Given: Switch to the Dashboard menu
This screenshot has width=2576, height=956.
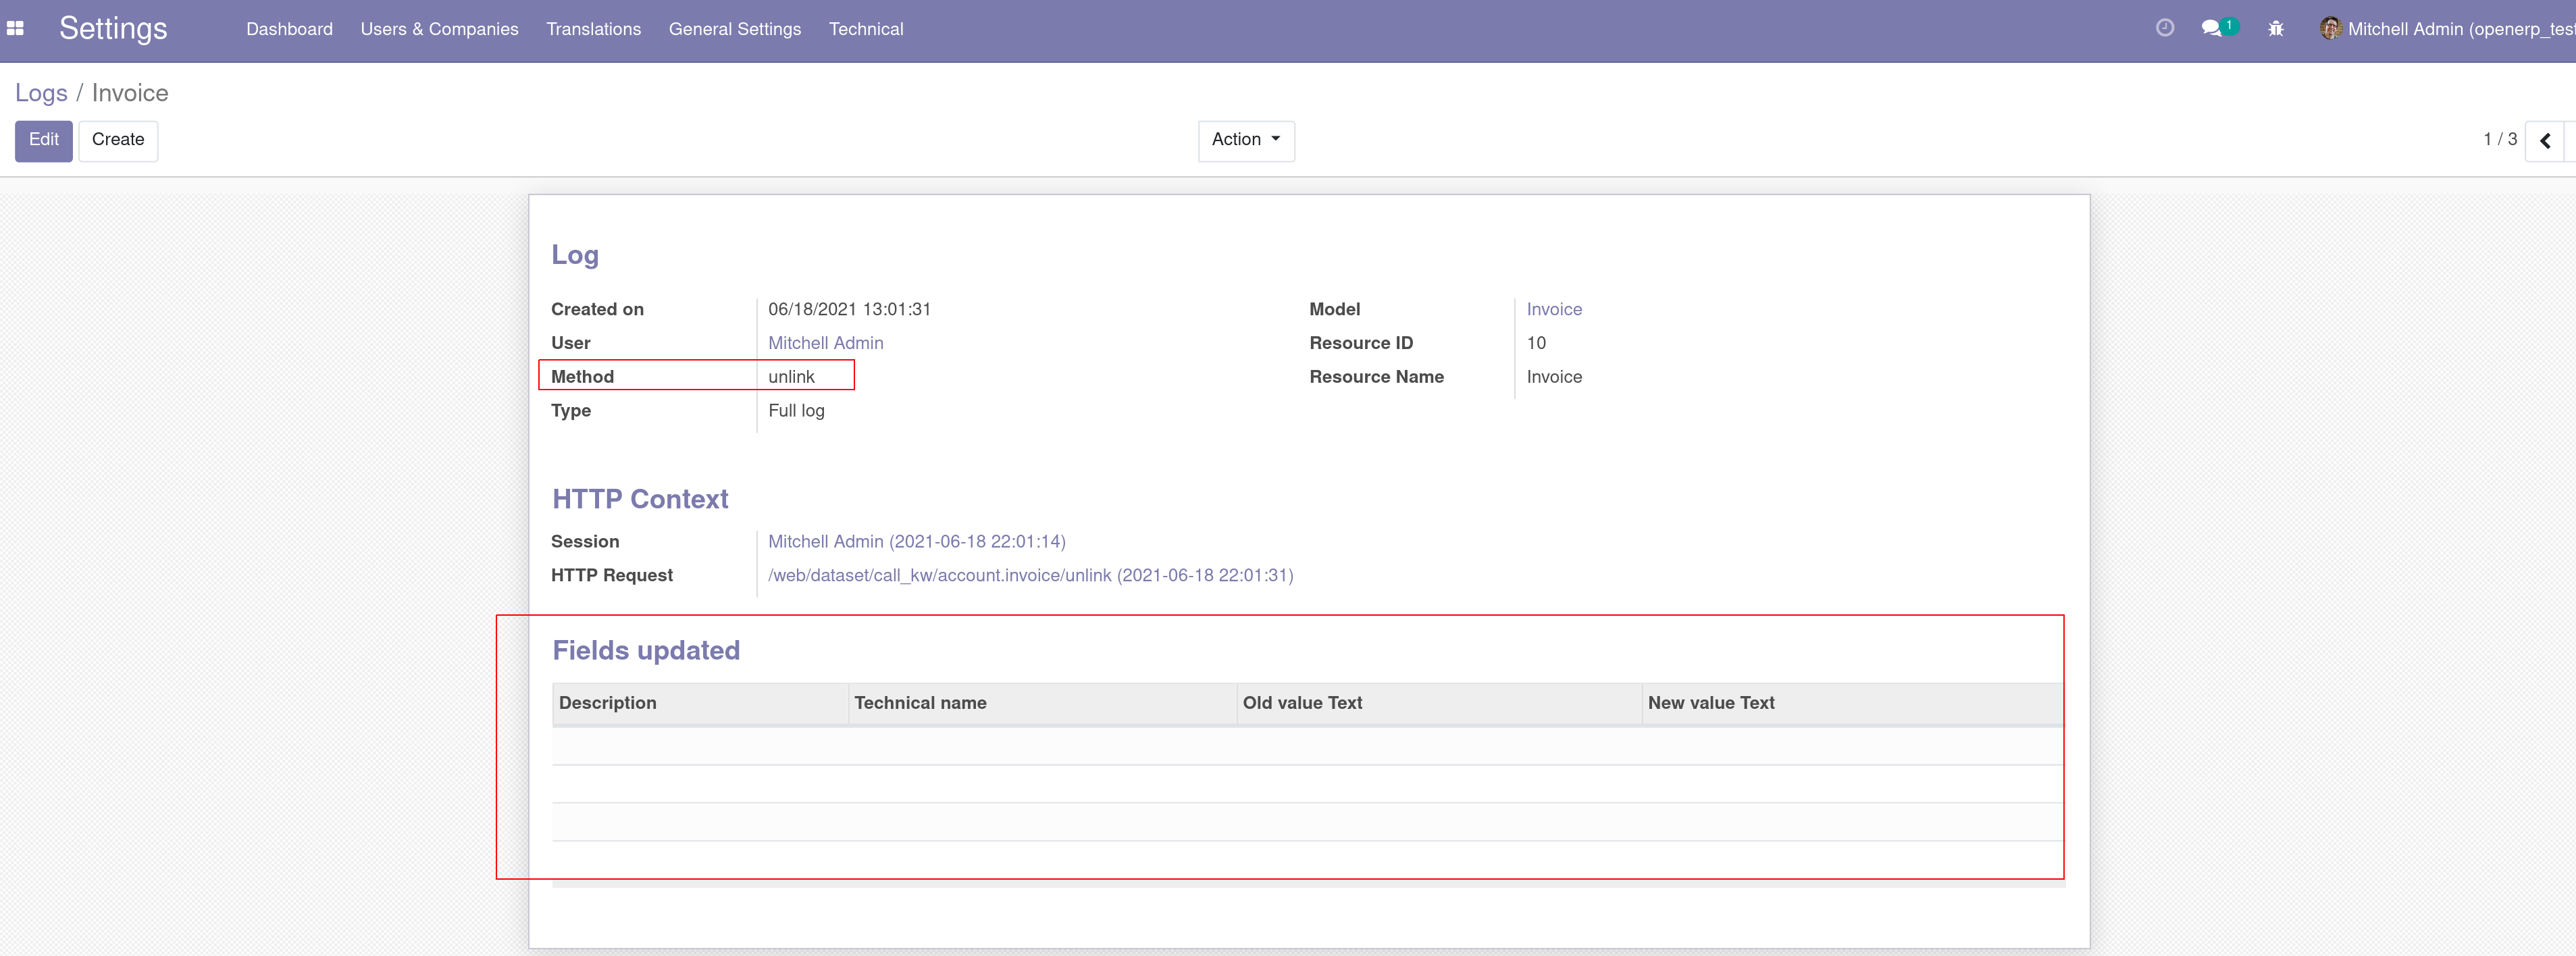Looking at the screenshot, I should tap(289, 29).
